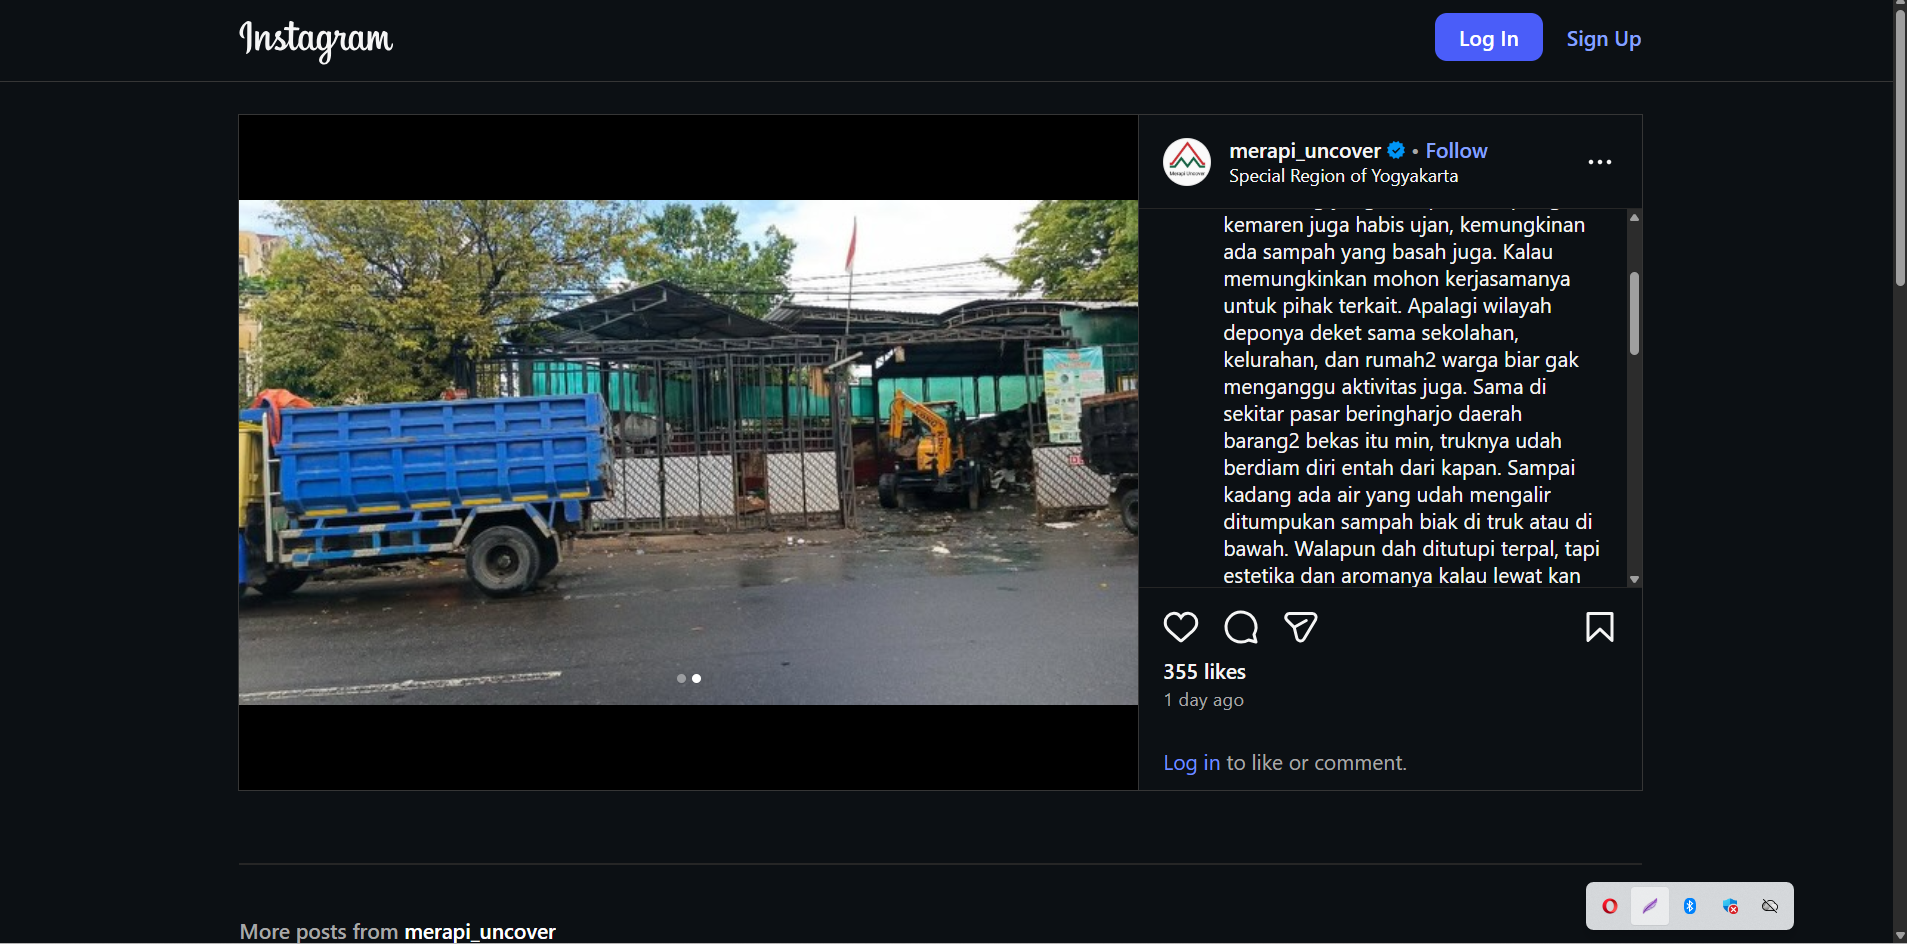Open the Special Region of Yogyakarta location
1907x944 pixels.
pyautogui.click(x=1343, y=176)
